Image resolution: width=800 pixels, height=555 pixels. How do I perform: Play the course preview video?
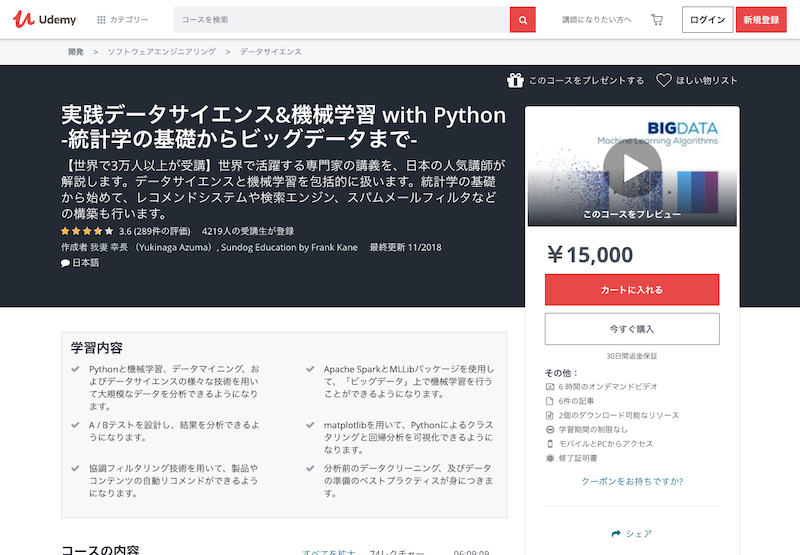(x=632, y=168)
